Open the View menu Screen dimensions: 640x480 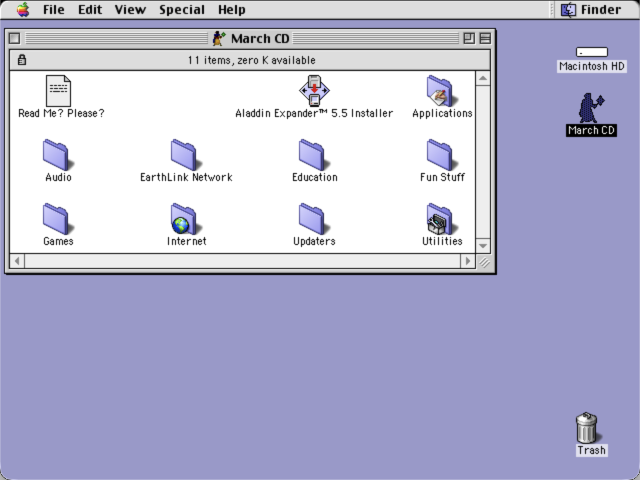(130, 9)
